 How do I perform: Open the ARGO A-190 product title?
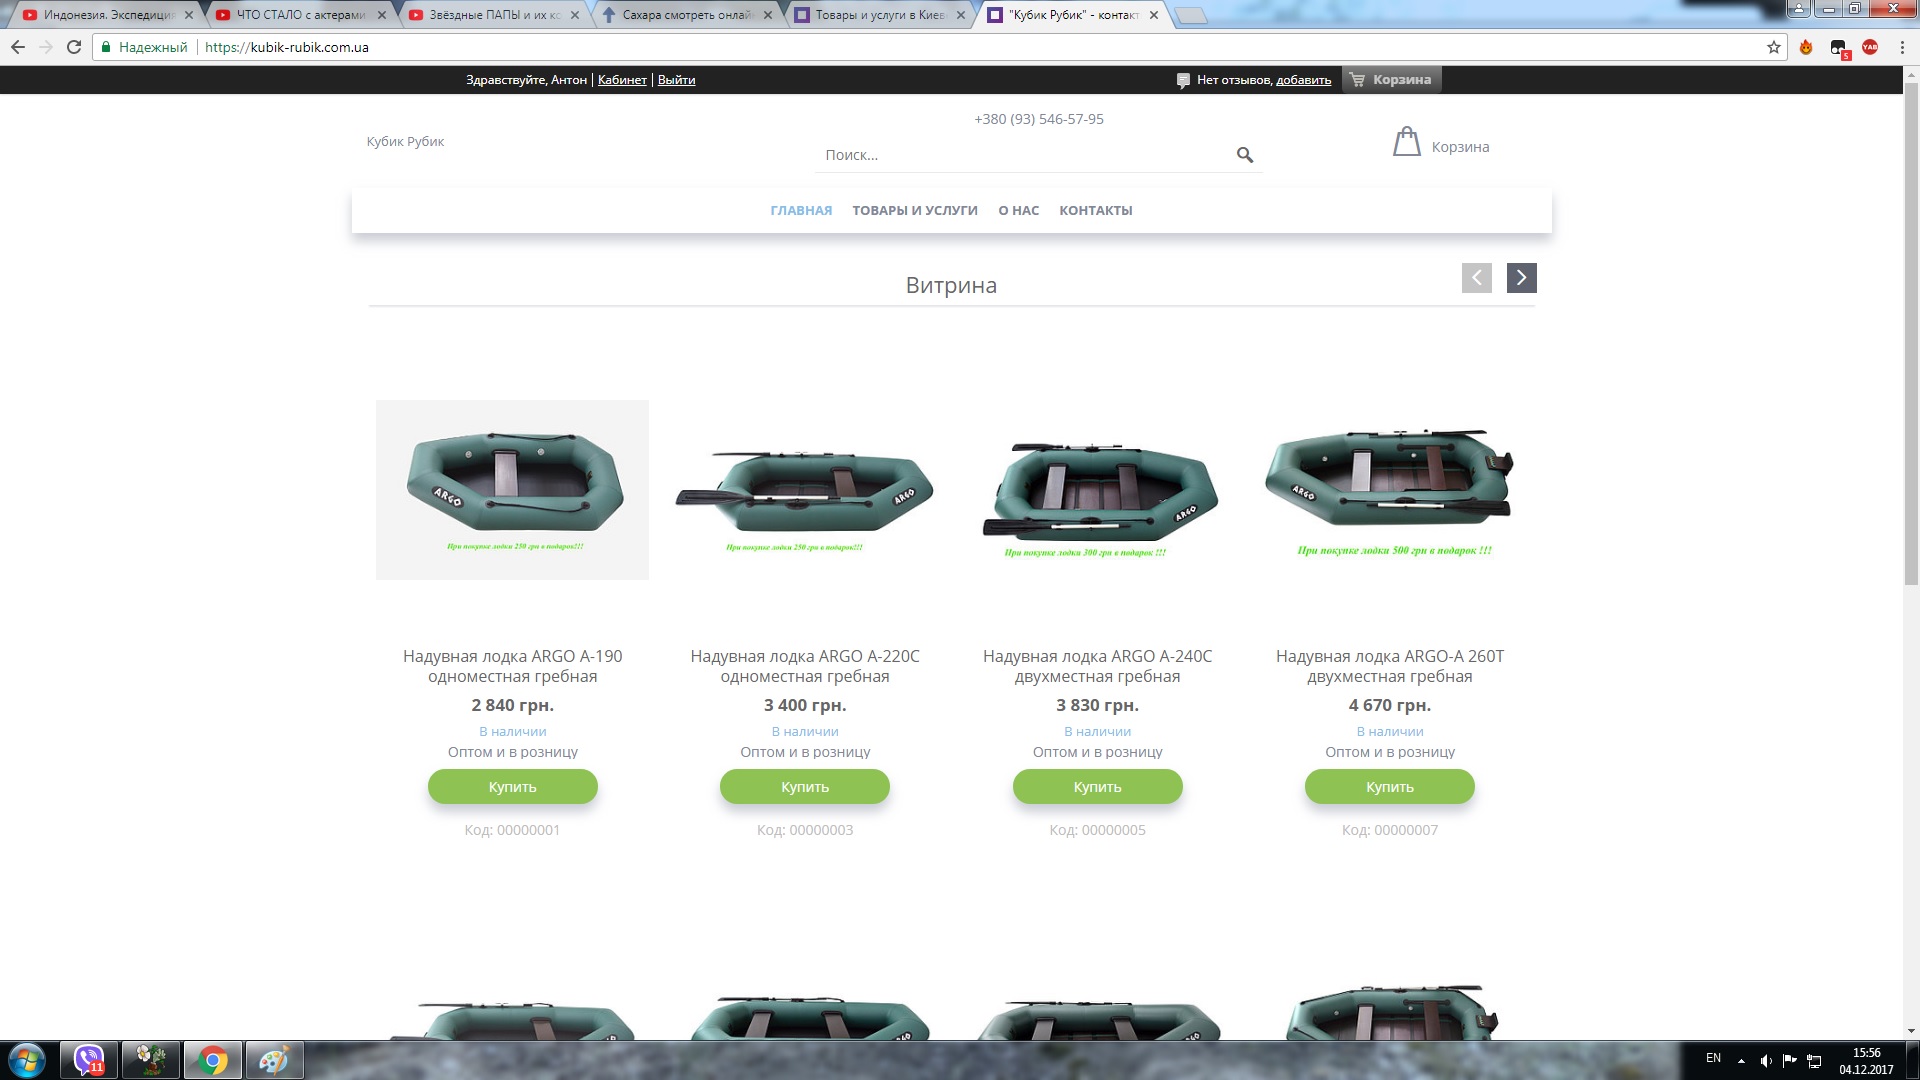coord(513,666)
